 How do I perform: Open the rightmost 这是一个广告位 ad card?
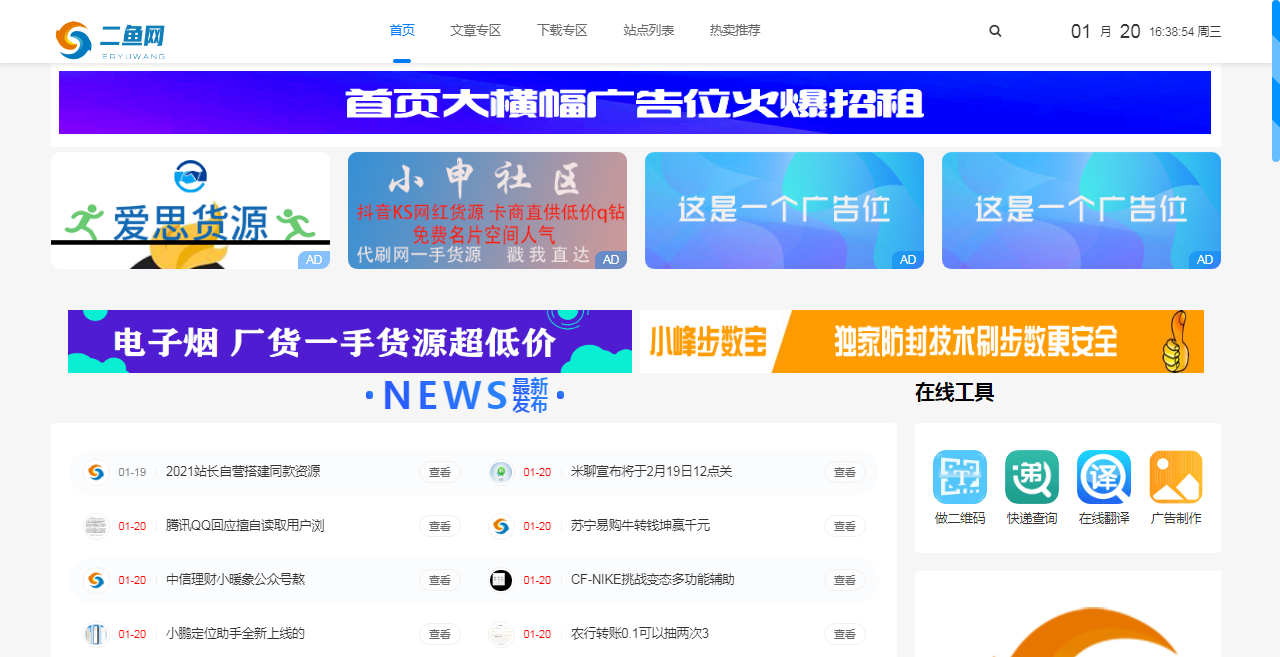click(x=1081, y=210)
